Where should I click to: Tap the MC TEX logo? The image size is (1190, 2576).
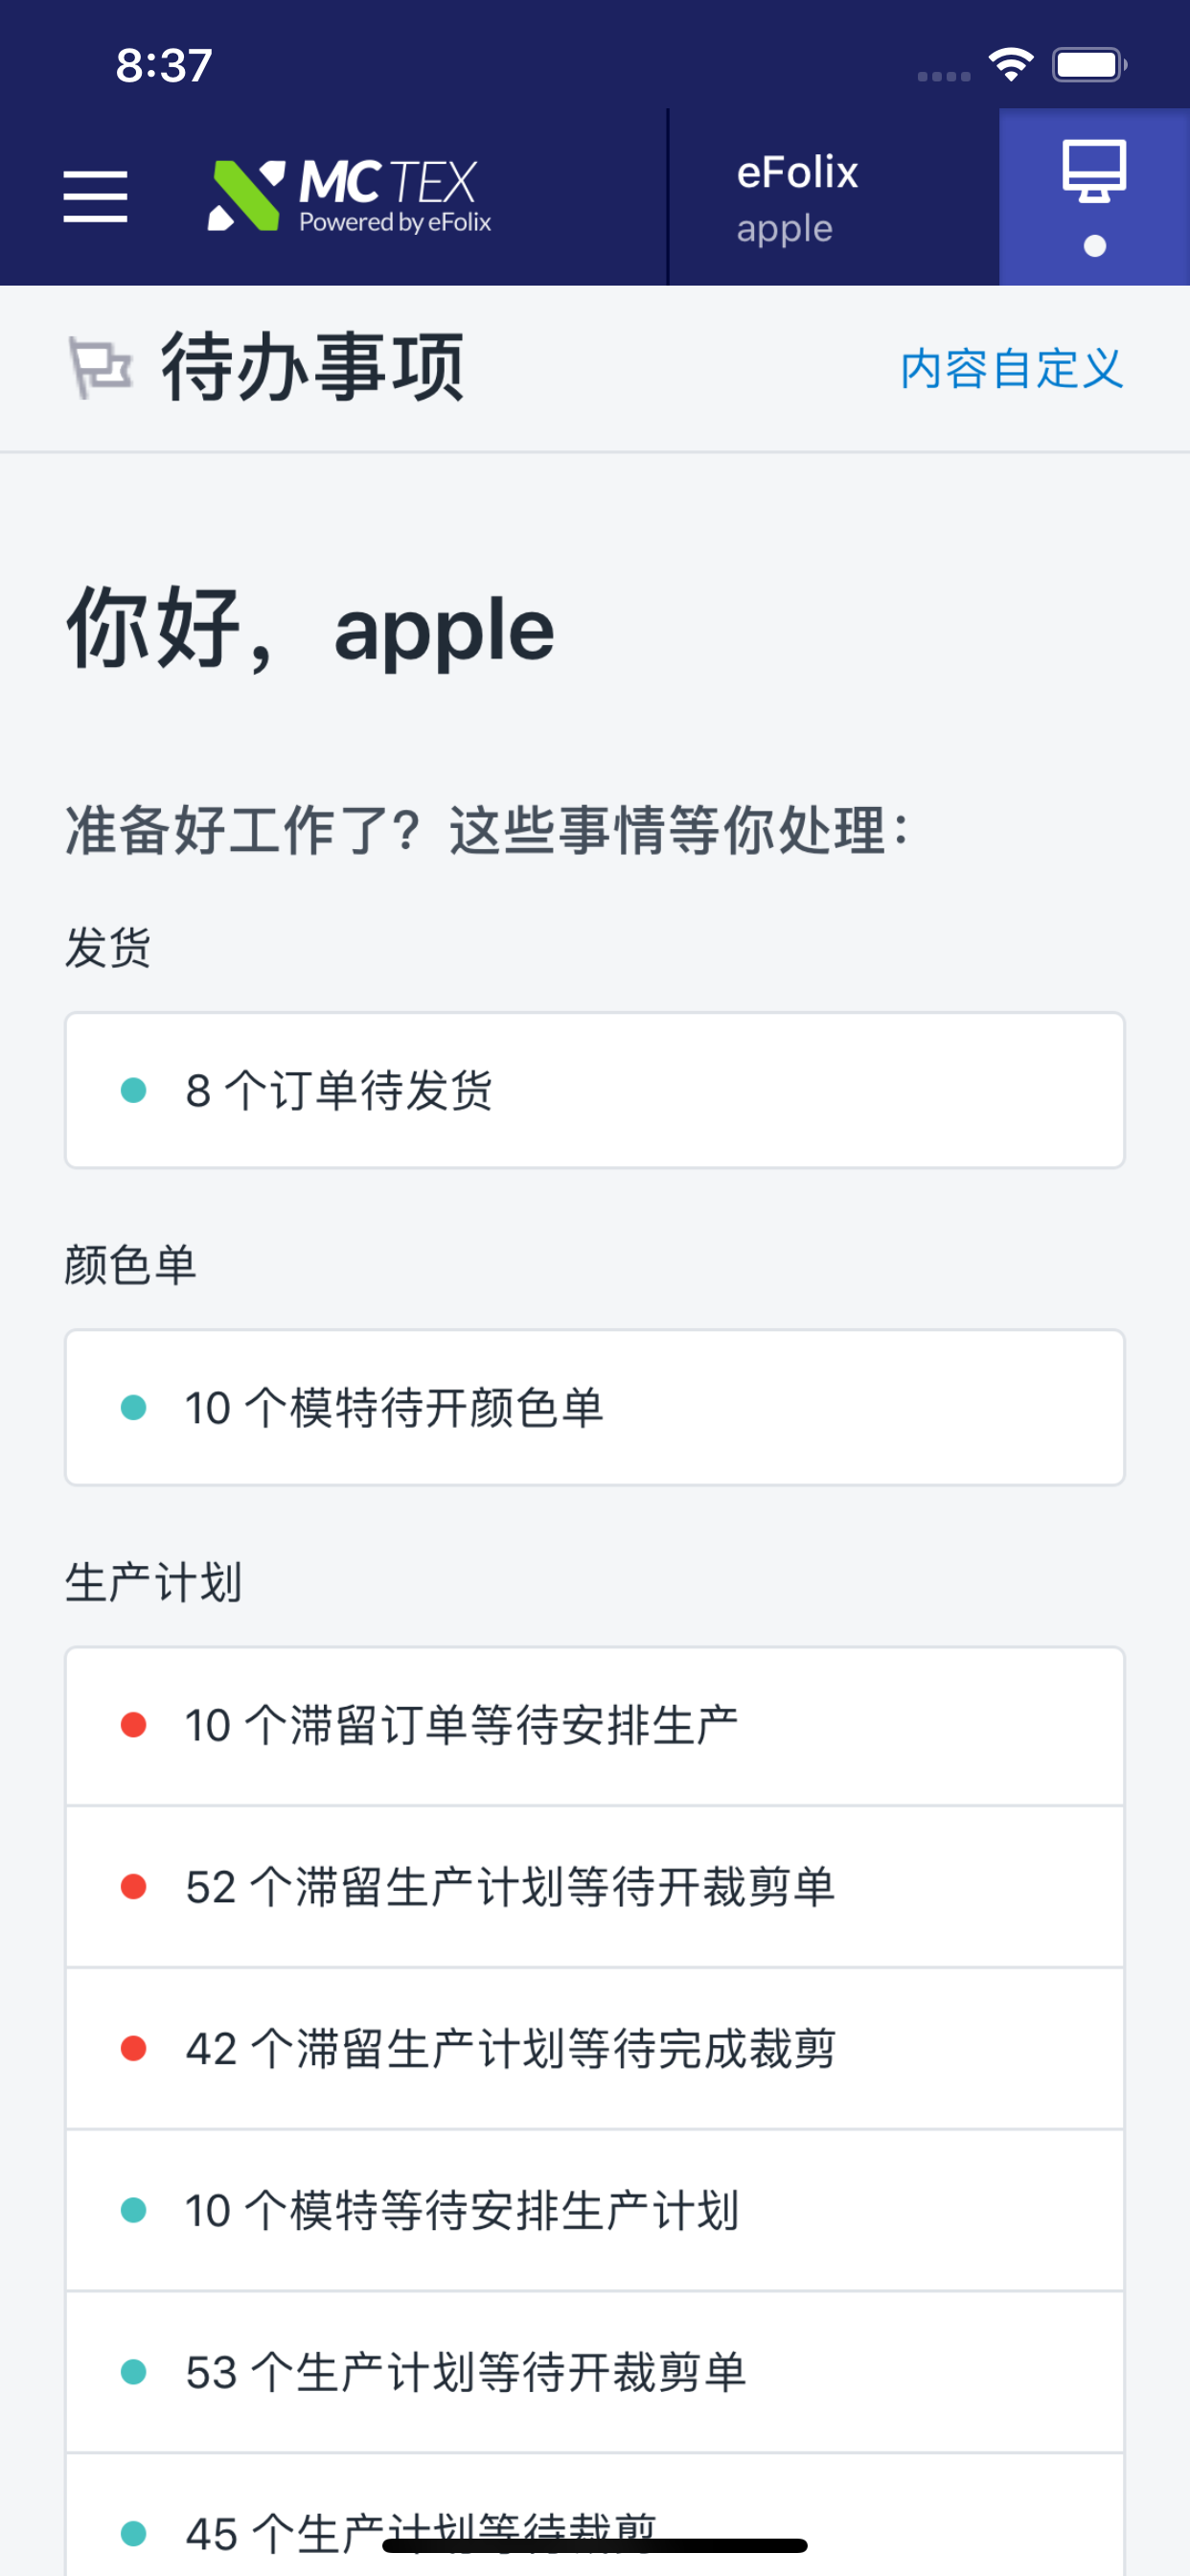tap(349, 196)
